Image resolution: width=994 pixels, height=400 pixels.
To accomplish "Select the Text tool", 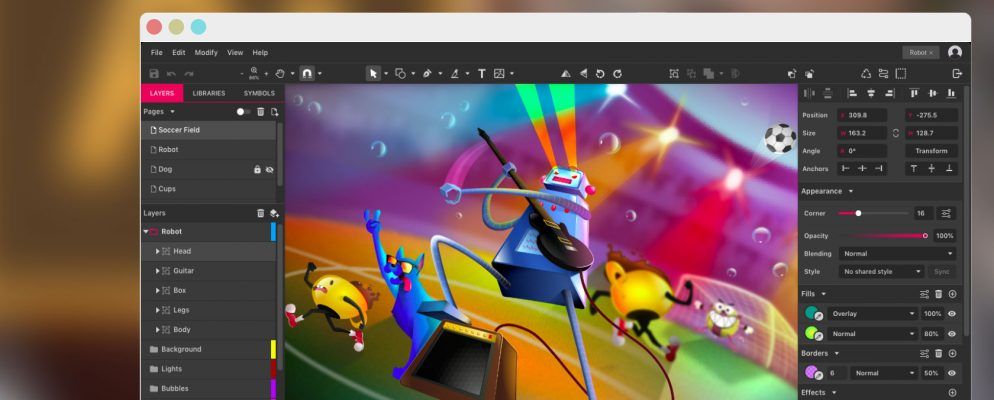I will 481,74.
